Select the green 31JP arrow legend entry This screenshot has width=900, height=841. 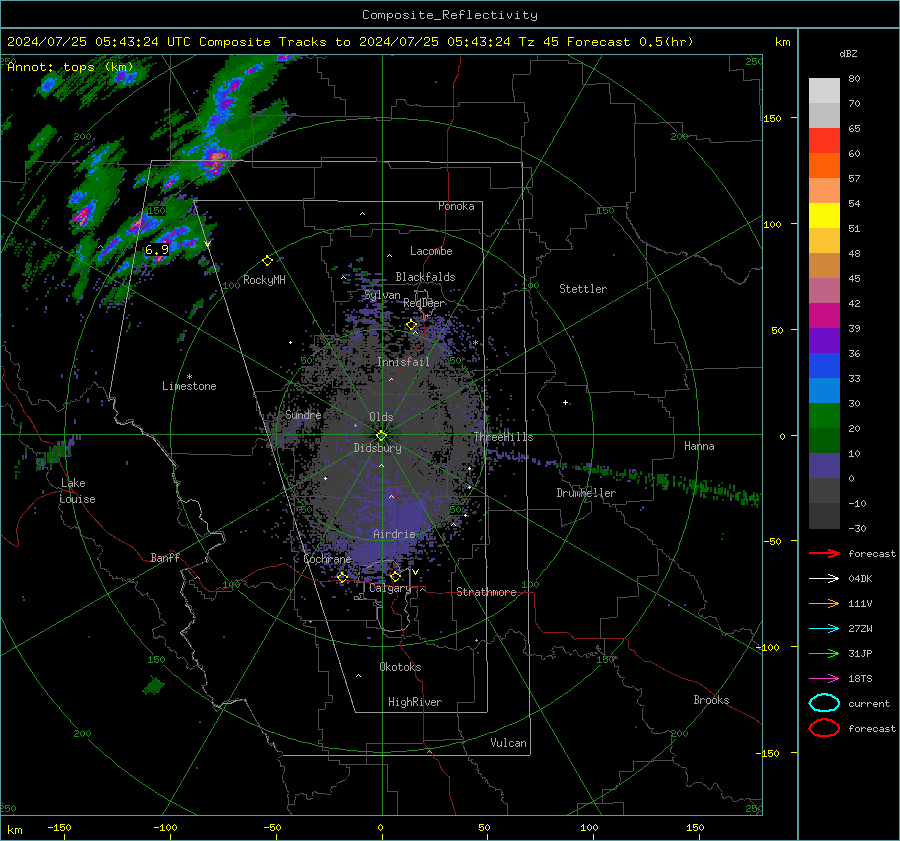(824, 653)
